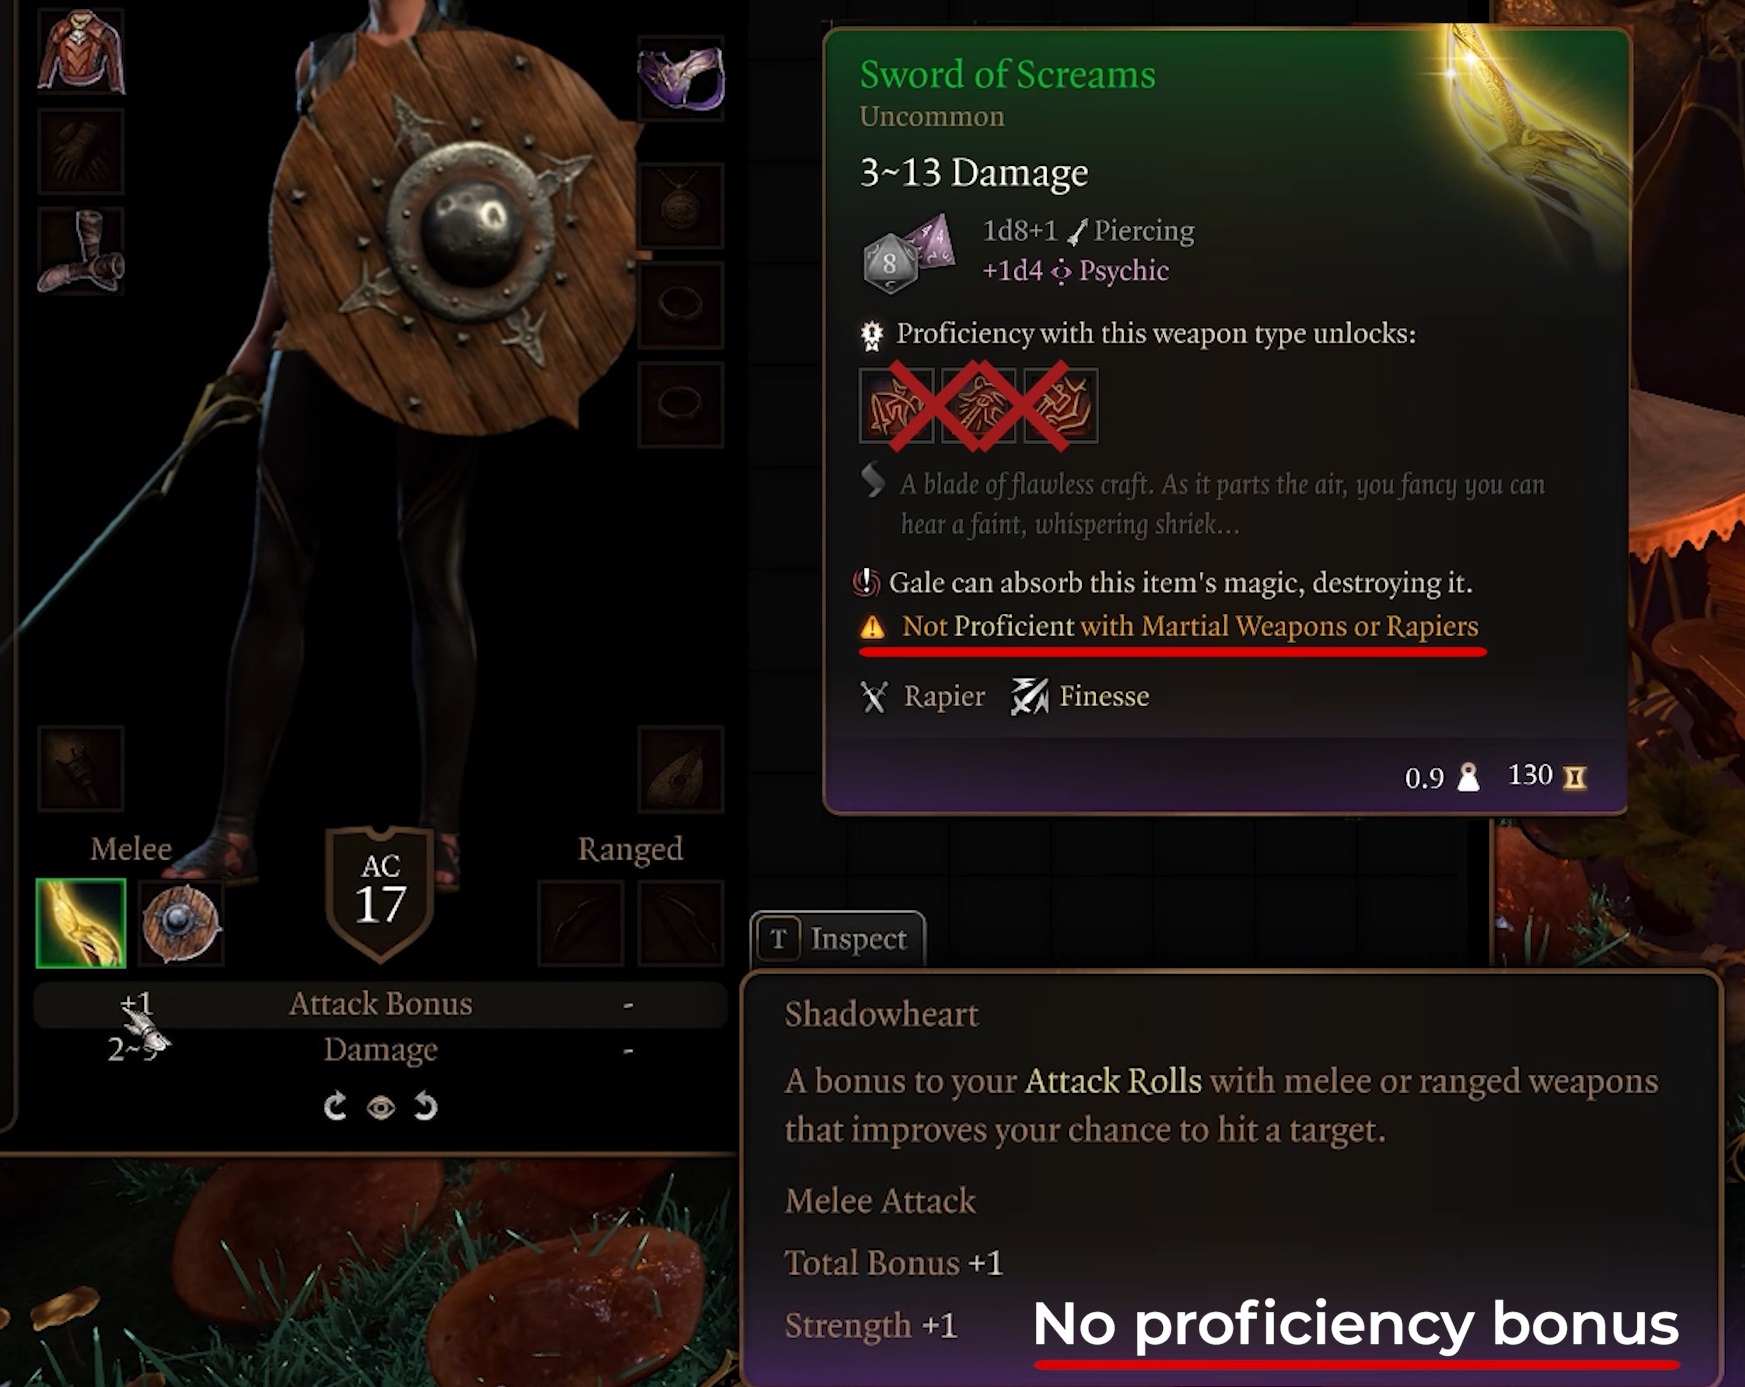Viewport: 1745px width, 1387px height.
Task: Select the equipped red leather armor slot
Action: click(x=80, y=52)
